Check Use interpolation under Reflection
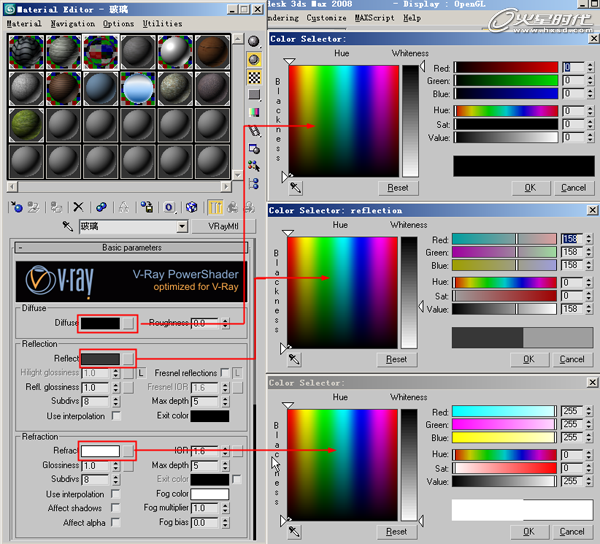The width and height of the screenshot is (600, 544). [x=117, y=416]
